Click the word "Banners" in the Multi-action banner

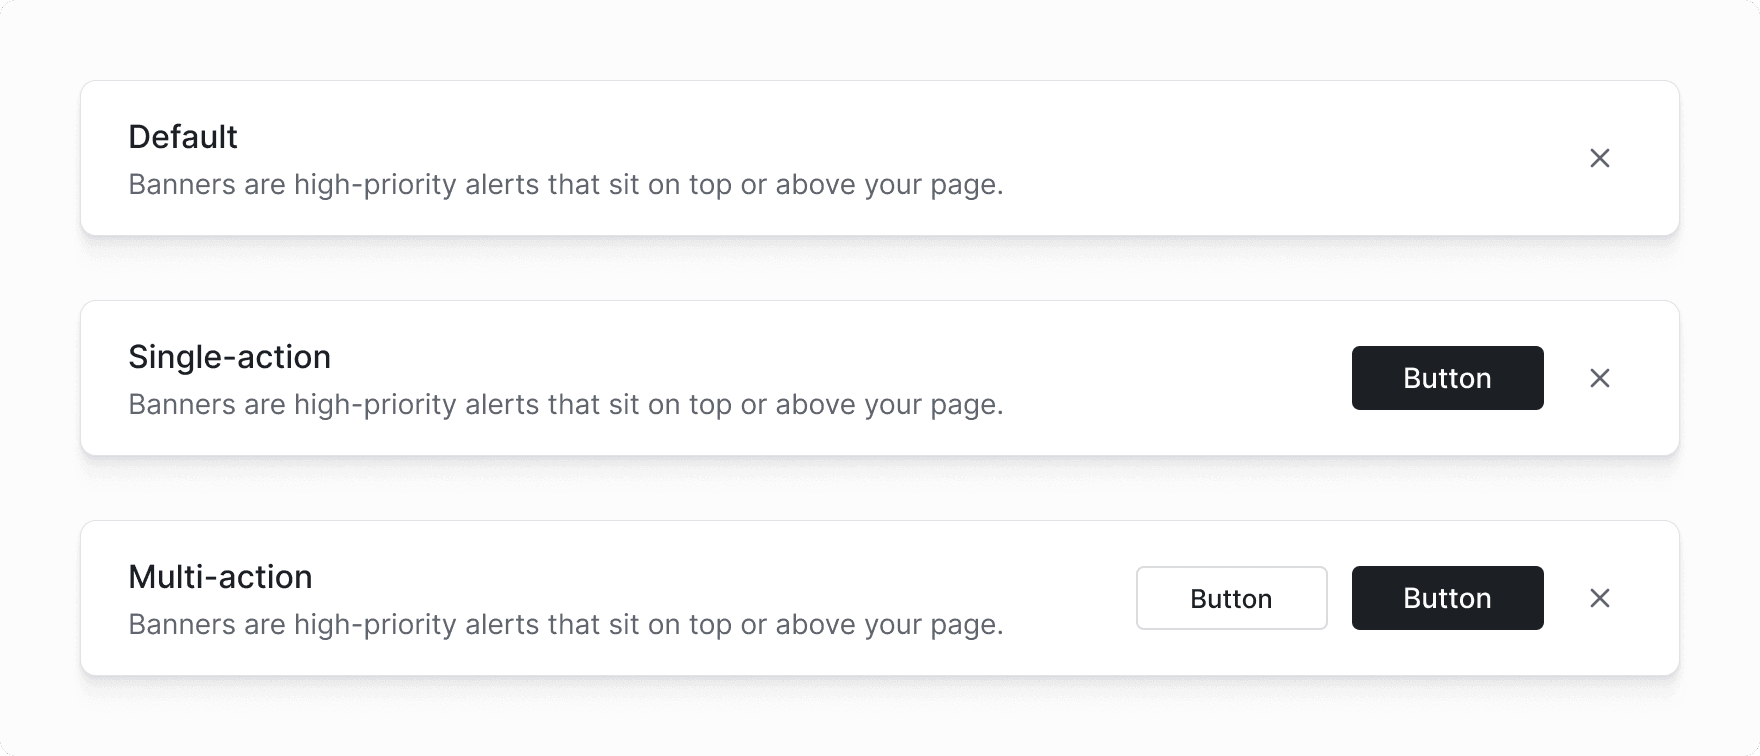pyautogui.click(x=180, y=625)
